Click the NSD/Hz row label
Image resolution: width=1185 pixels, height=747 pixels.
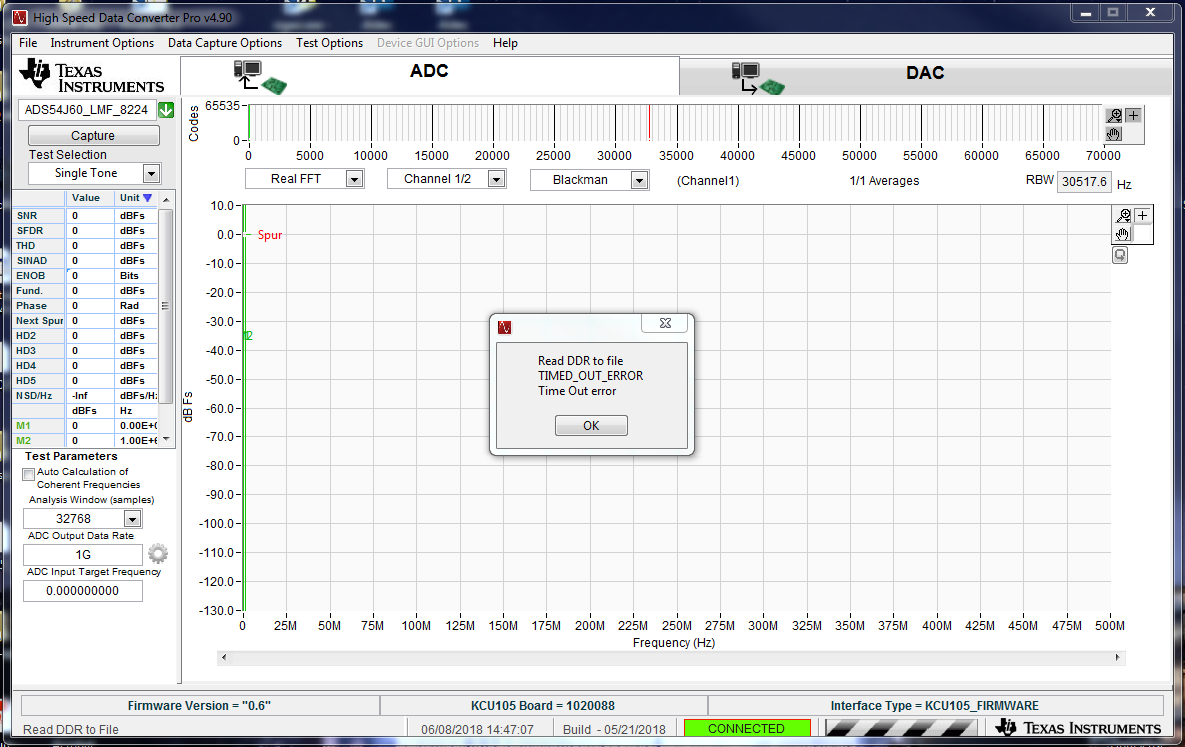pyautogui.click(x=34, y=396)
